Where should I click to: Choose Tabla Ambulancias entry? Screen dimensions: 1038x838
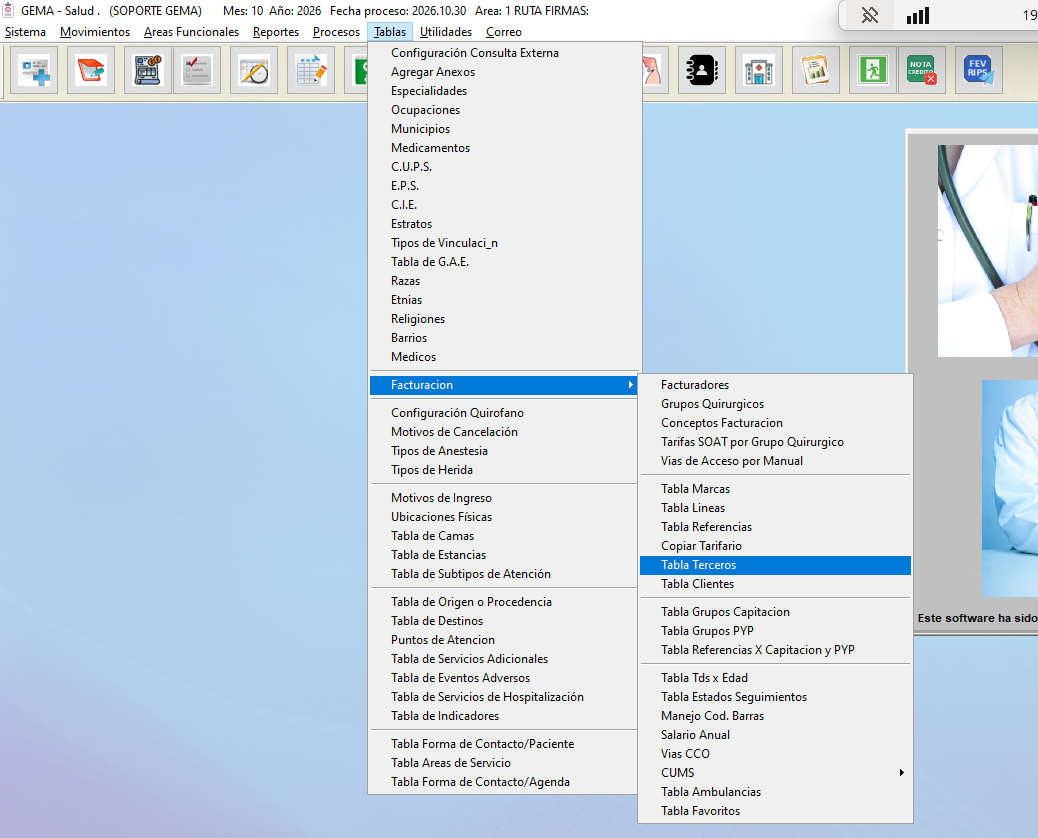775,792
